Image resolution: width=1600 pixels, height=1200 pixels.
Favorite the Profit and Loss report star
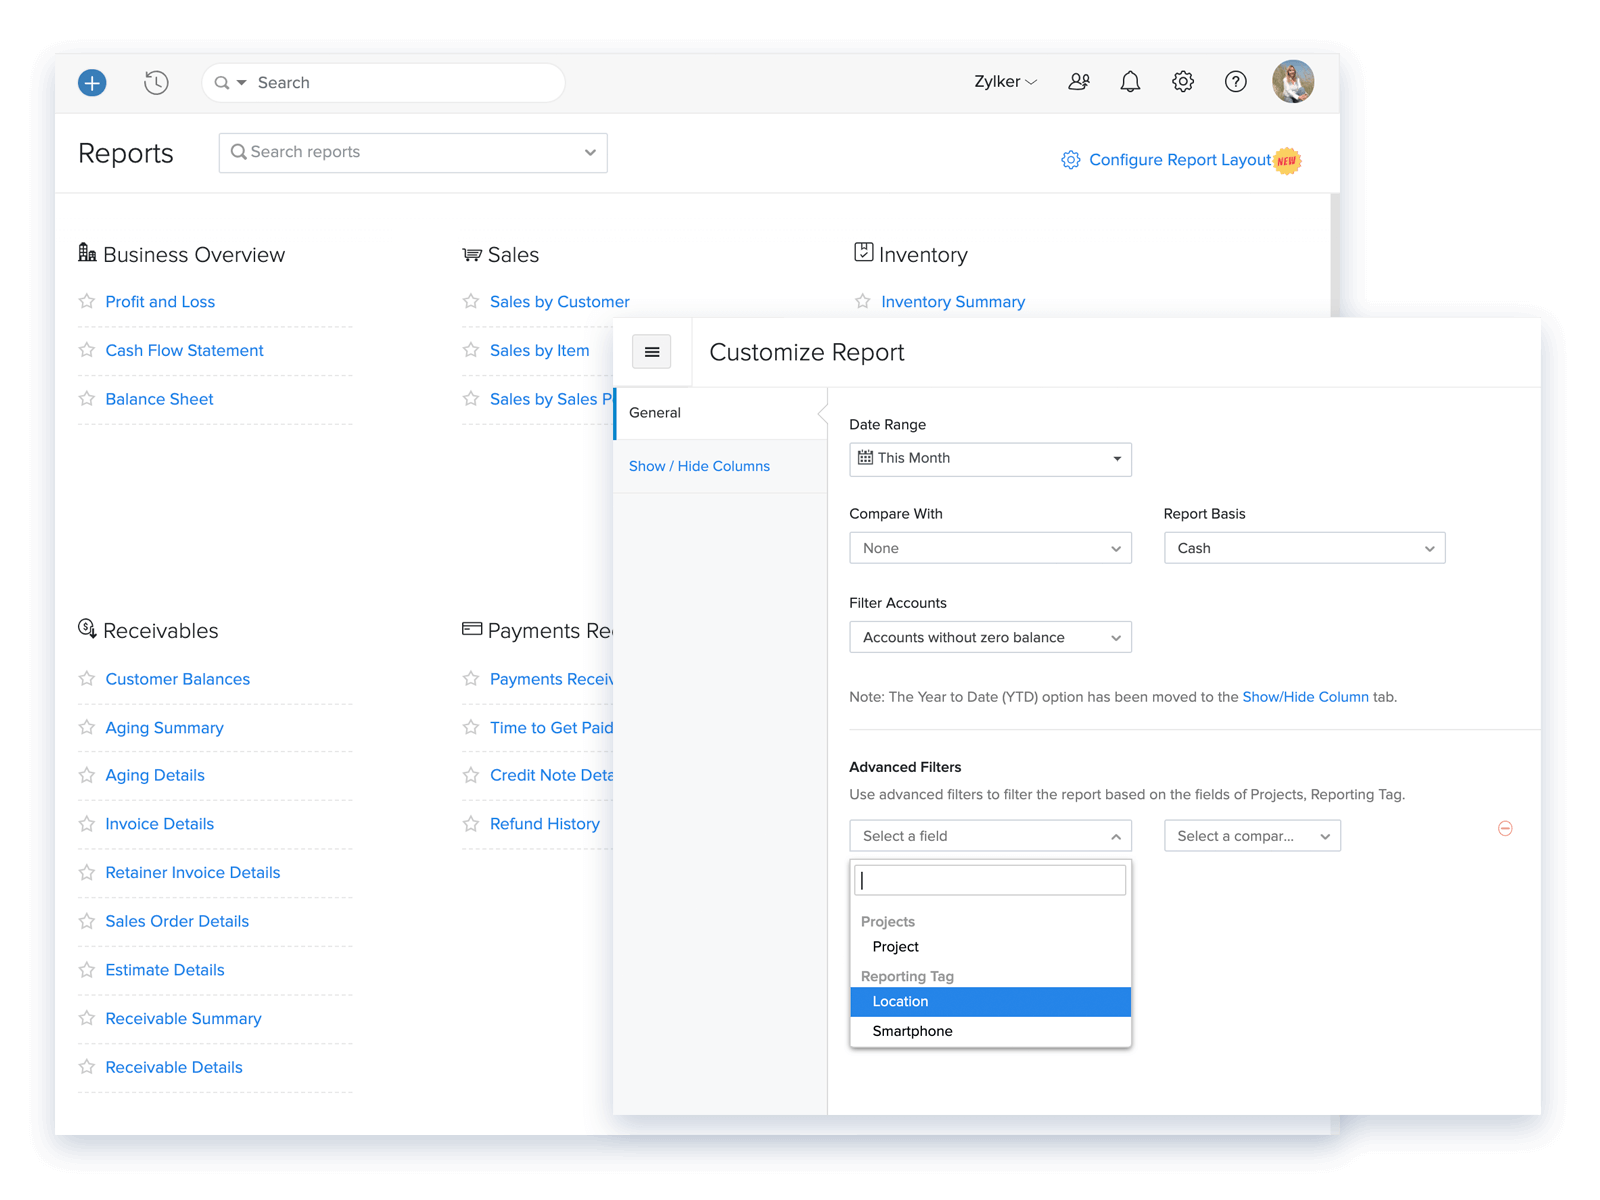tap(87, 301)
